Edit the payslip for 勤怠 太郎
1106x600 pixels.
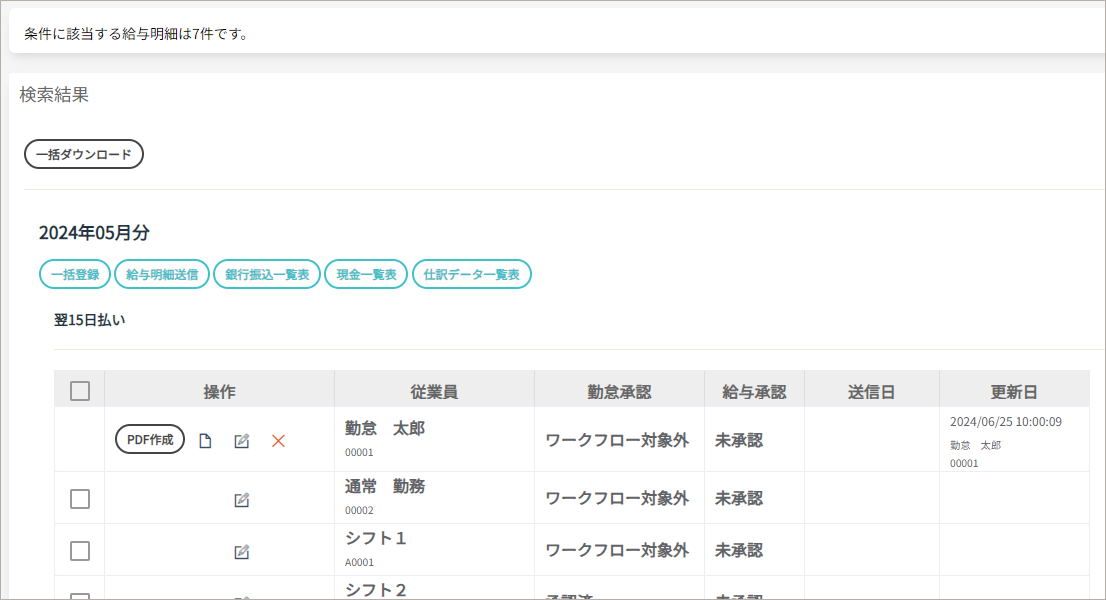[x=241, y=441]
